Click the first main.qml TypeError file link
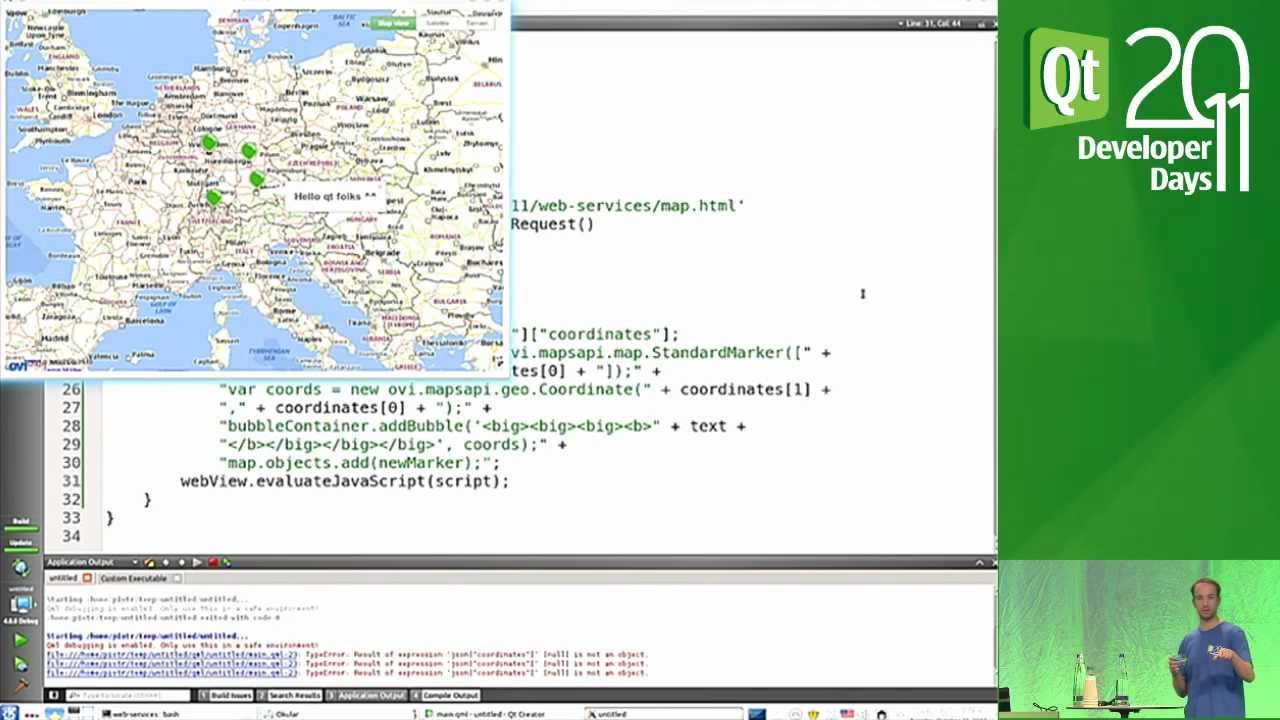 point(171,655)
